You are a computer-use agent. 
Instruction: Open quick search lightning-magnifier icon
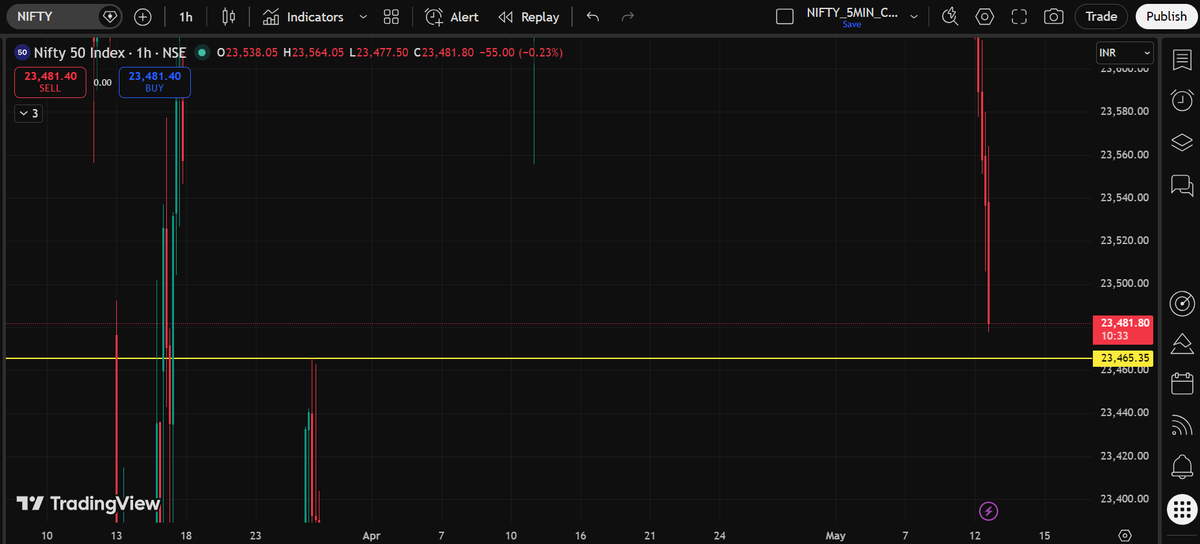950,17
